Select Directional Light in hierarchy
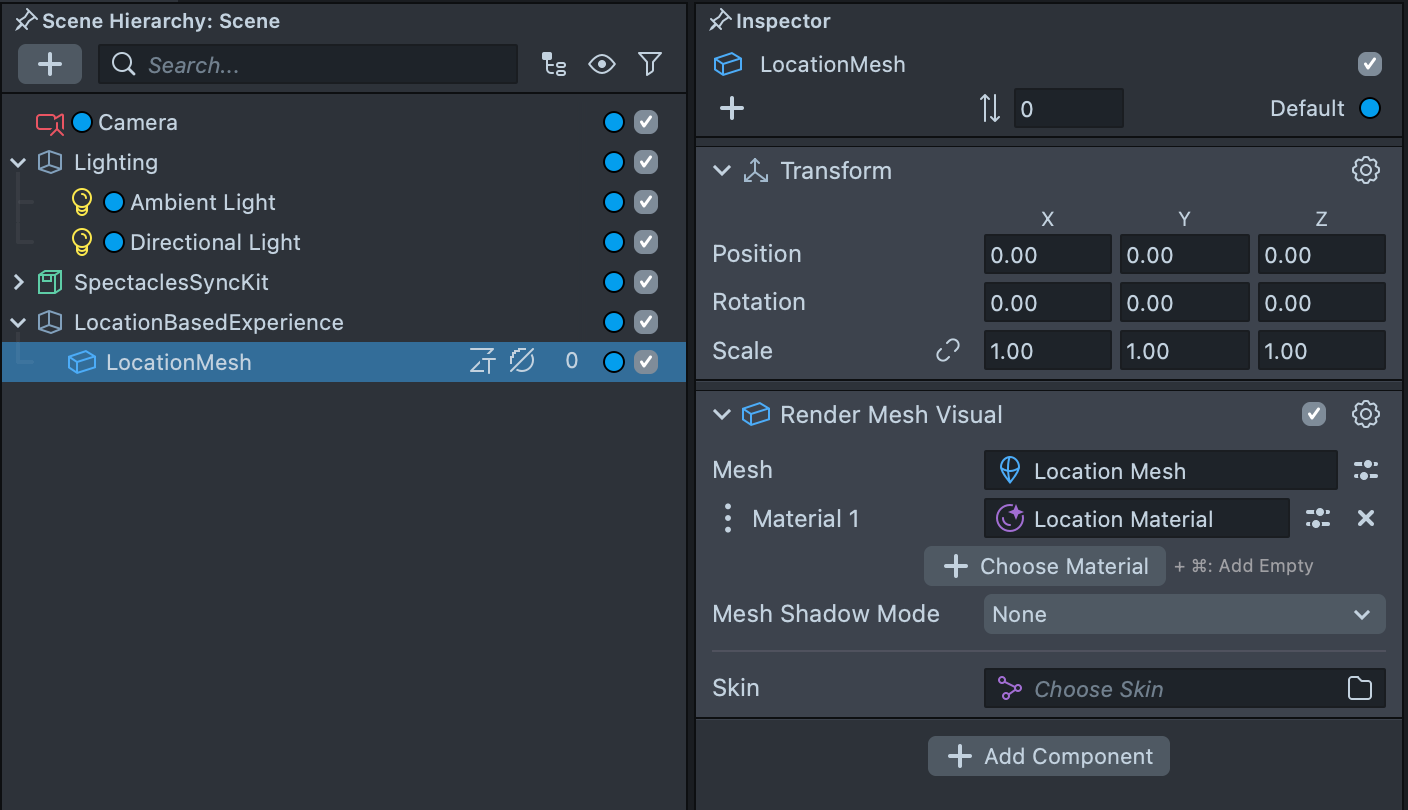Image resolution: width=1408 pixels, height=810 pixels. point(215,242)
